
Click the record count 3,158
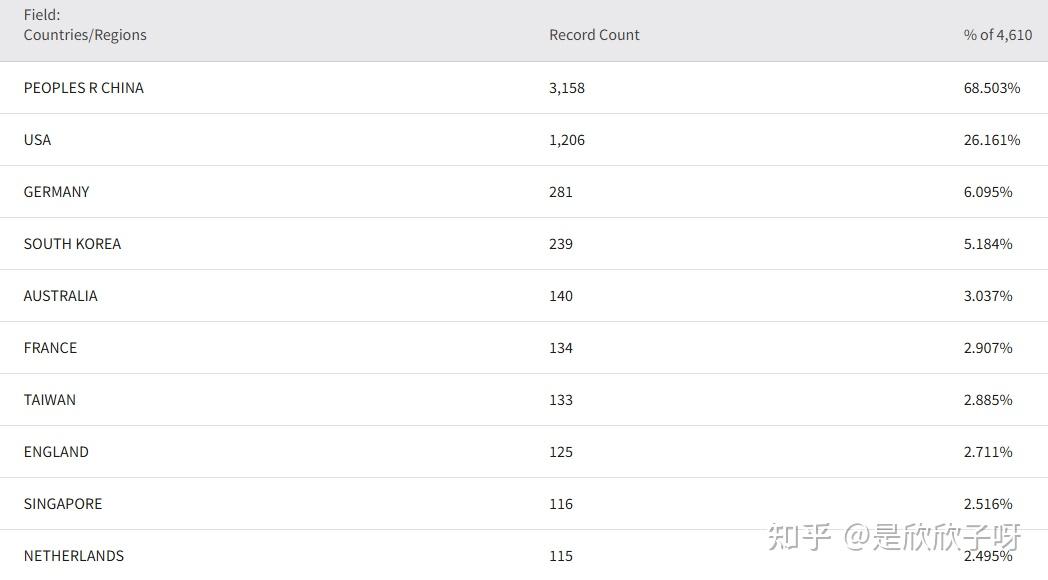[x=567, y=88]
